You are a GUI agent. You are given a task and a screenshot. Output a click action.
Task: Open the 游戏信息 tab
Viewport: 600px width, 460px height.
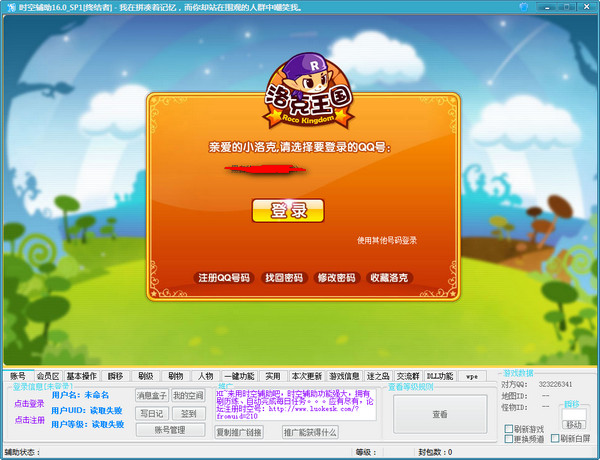[x=344, y=376]
